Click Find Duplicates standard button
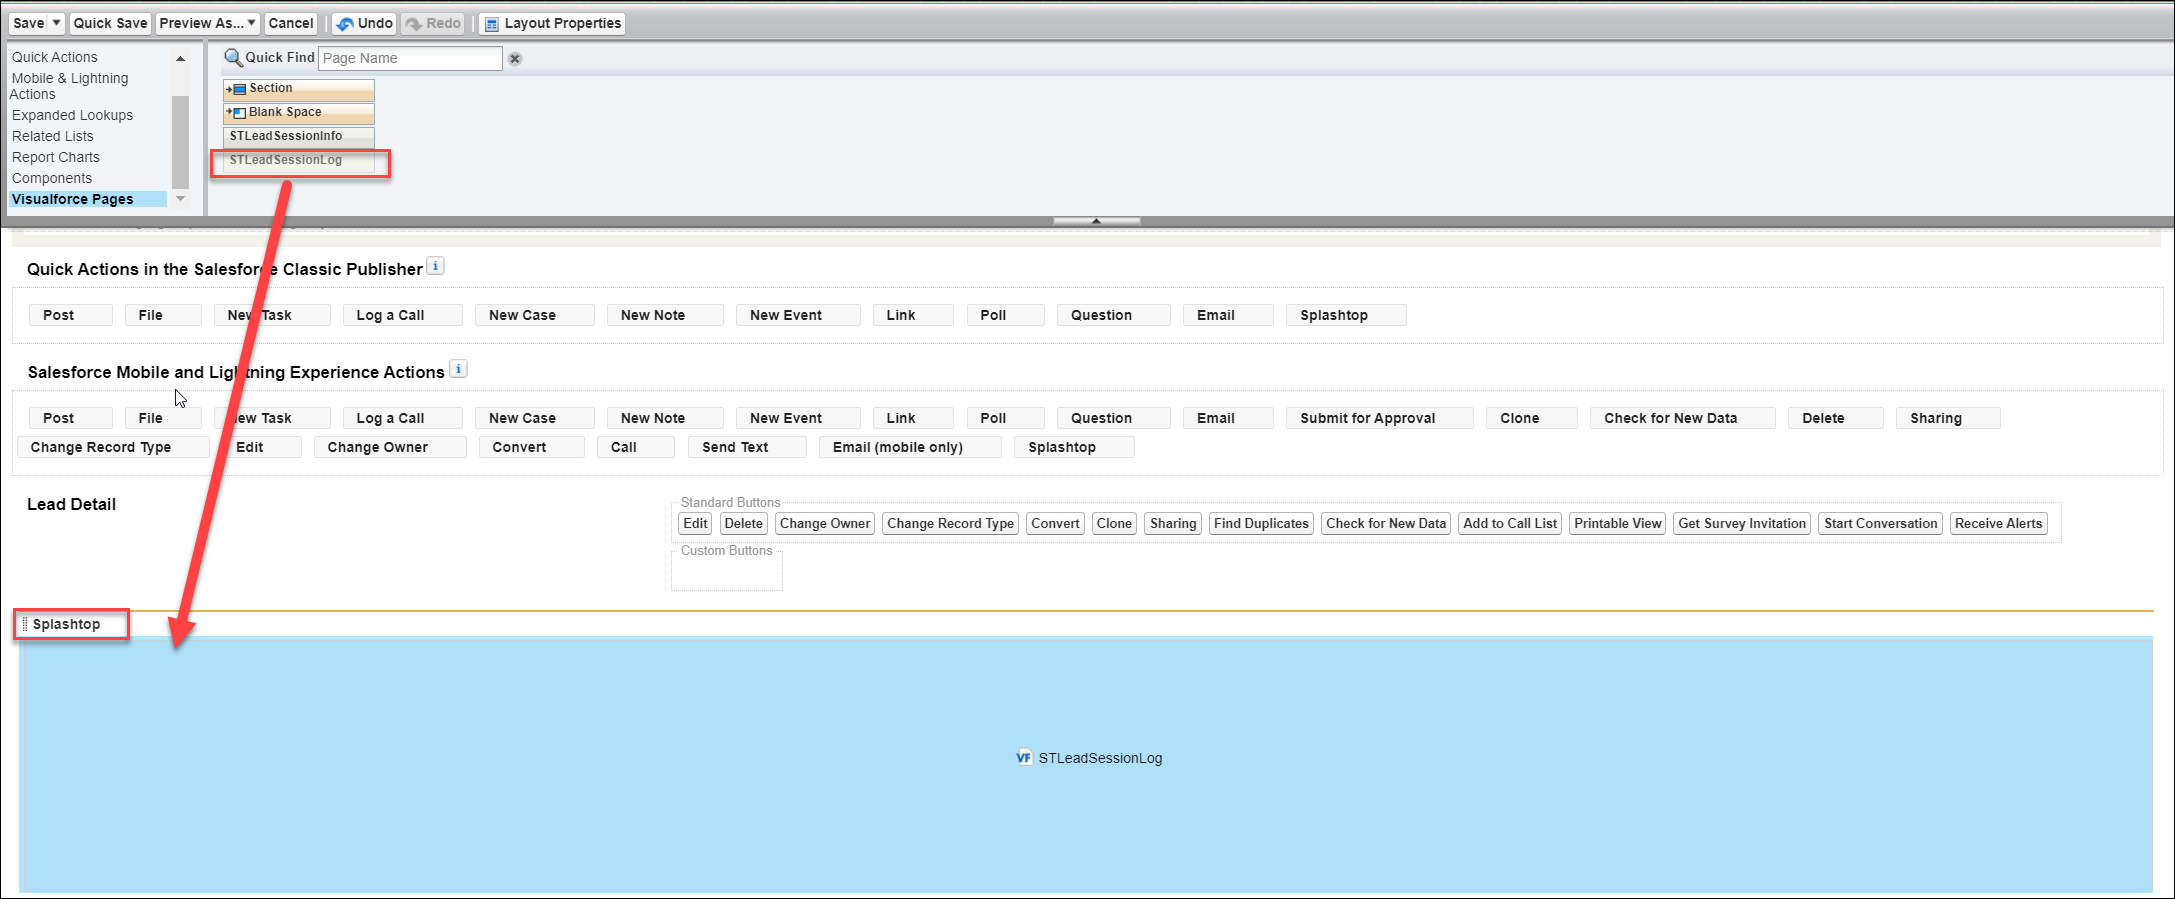Viewport: 2175px width, 899px height. [x=1261, y=523]
